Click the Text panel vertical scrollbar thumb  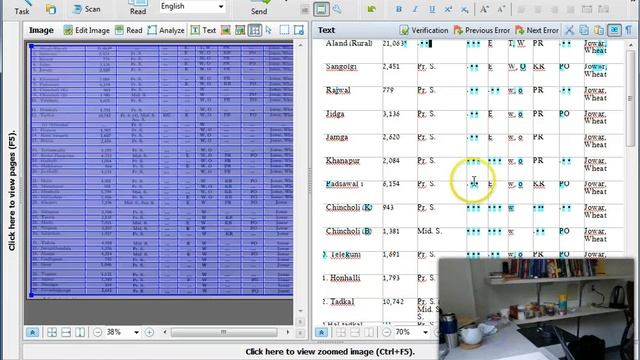tap(630, 98)
